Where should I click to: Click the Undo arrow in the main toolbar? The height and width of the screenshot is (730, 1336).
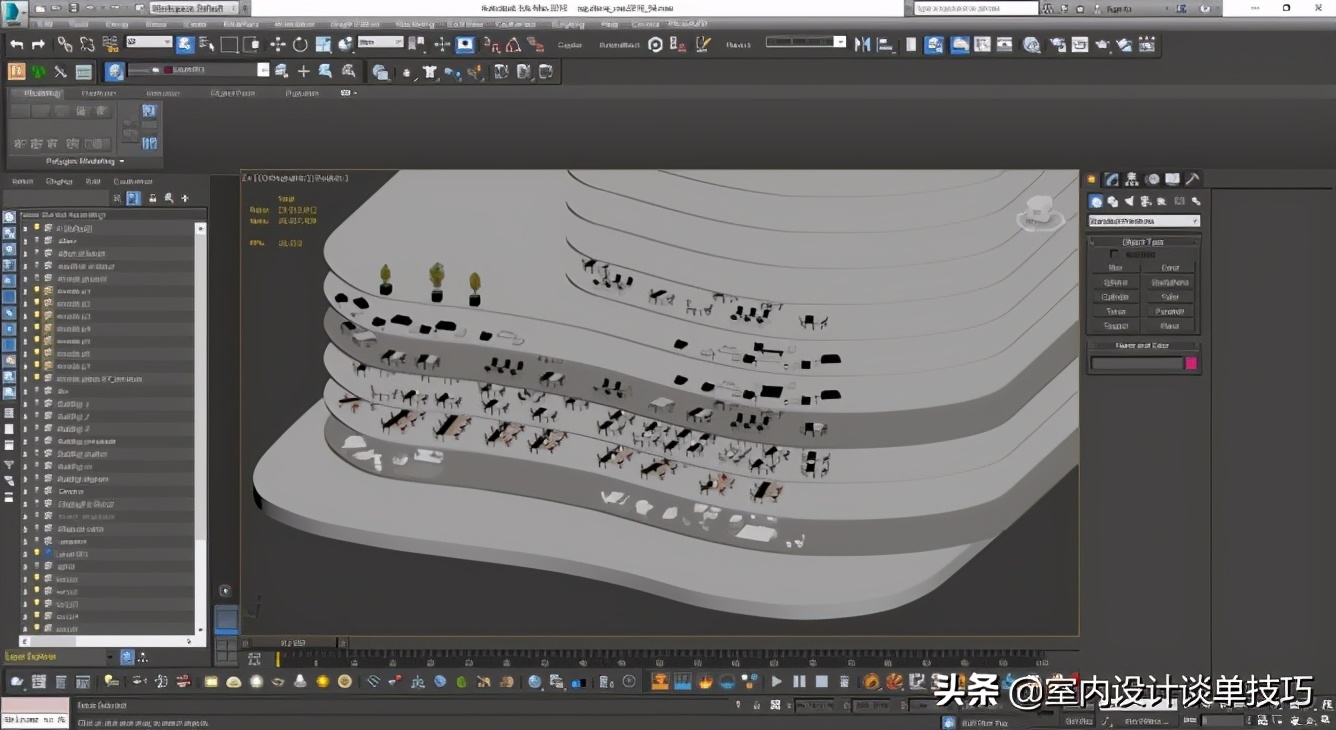(x=17, y=44)
